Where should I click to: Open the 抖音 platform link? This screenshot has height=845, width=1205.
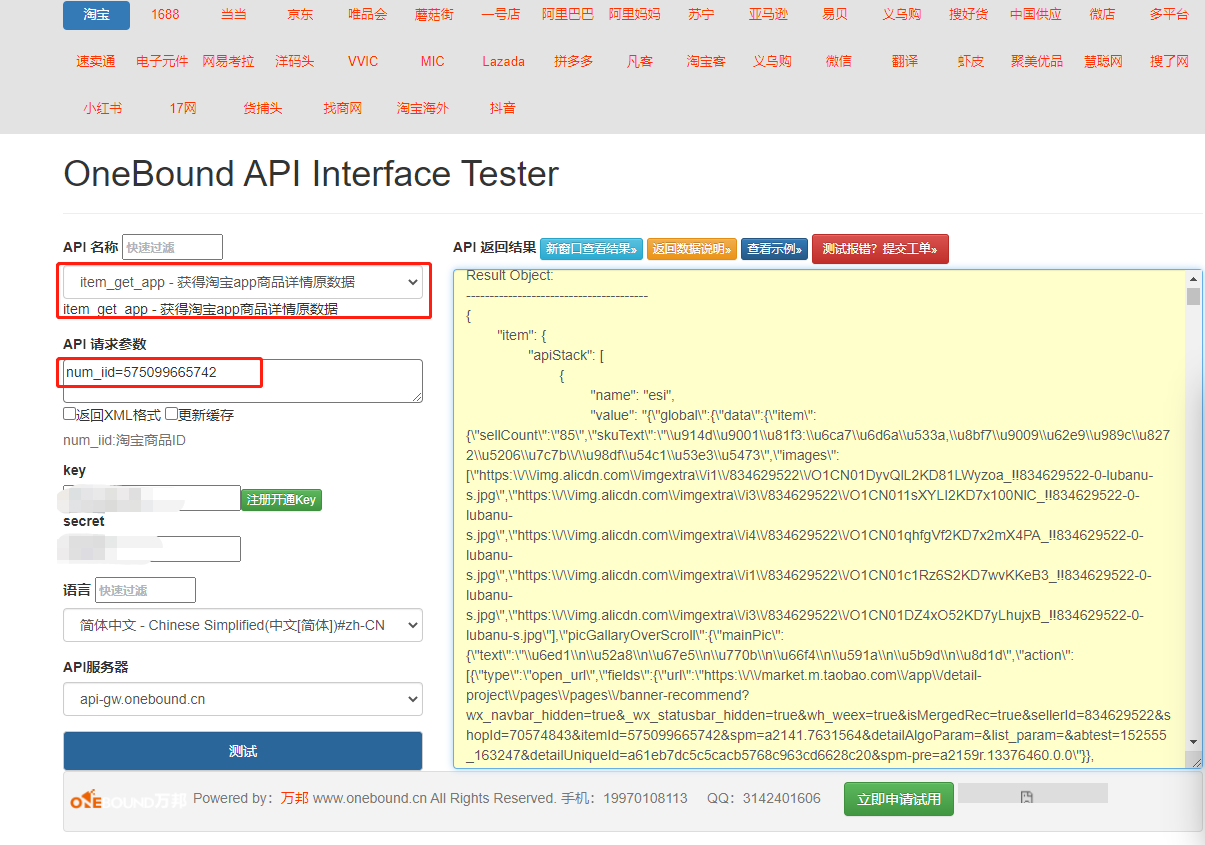pos(502,107)
